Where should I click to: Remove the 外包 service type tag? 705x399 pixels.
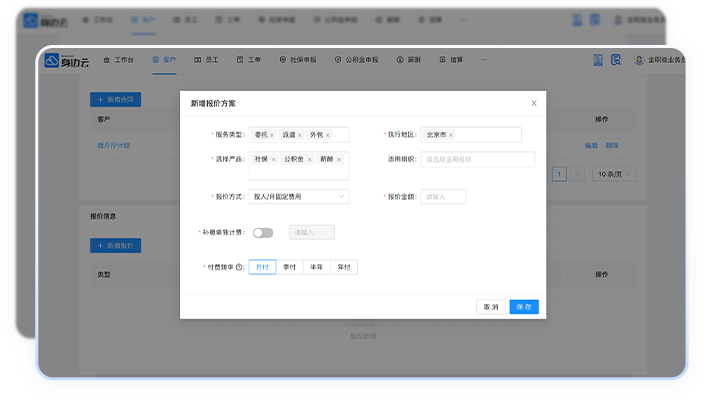(x=327, y=135)
